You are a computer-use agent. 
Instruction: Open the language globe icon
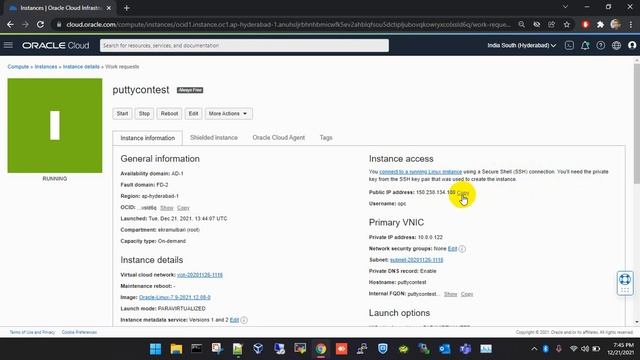[616, 45]
